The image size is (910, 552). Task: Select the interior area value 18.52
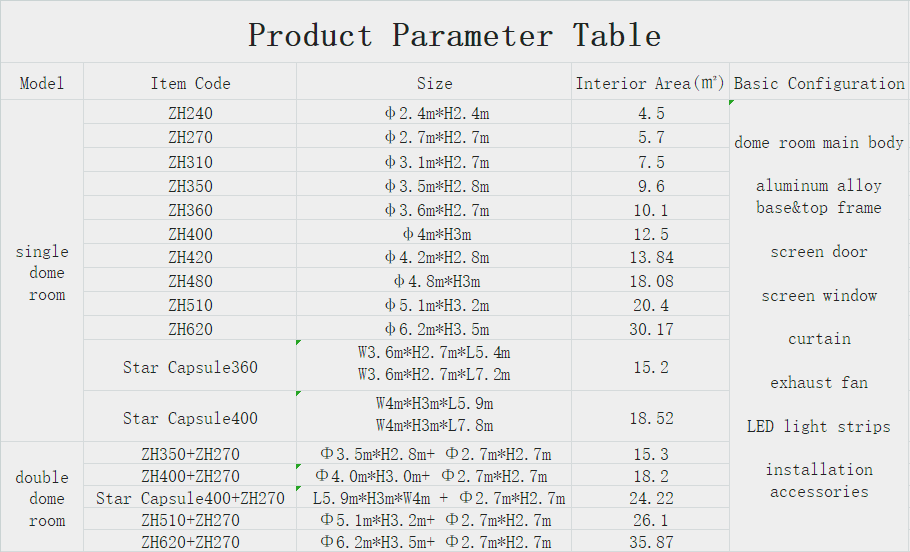tap(650, 418)
